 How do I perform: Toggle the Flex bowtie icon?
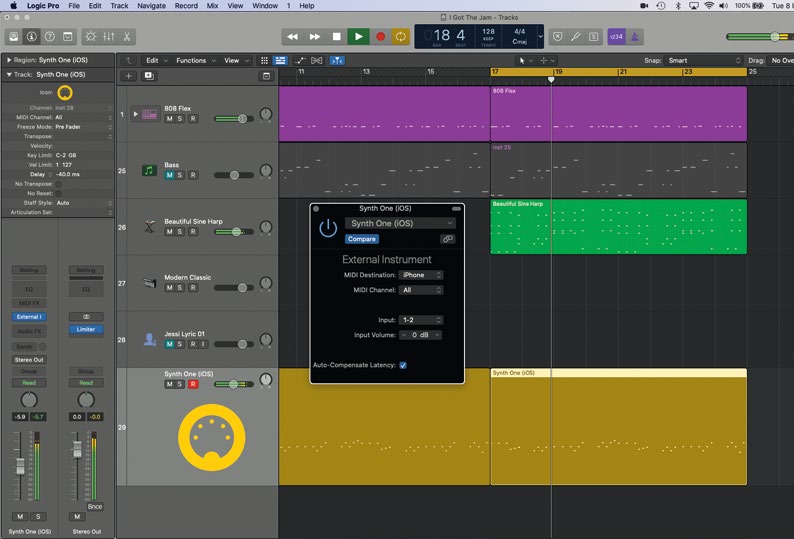[316, 60]
